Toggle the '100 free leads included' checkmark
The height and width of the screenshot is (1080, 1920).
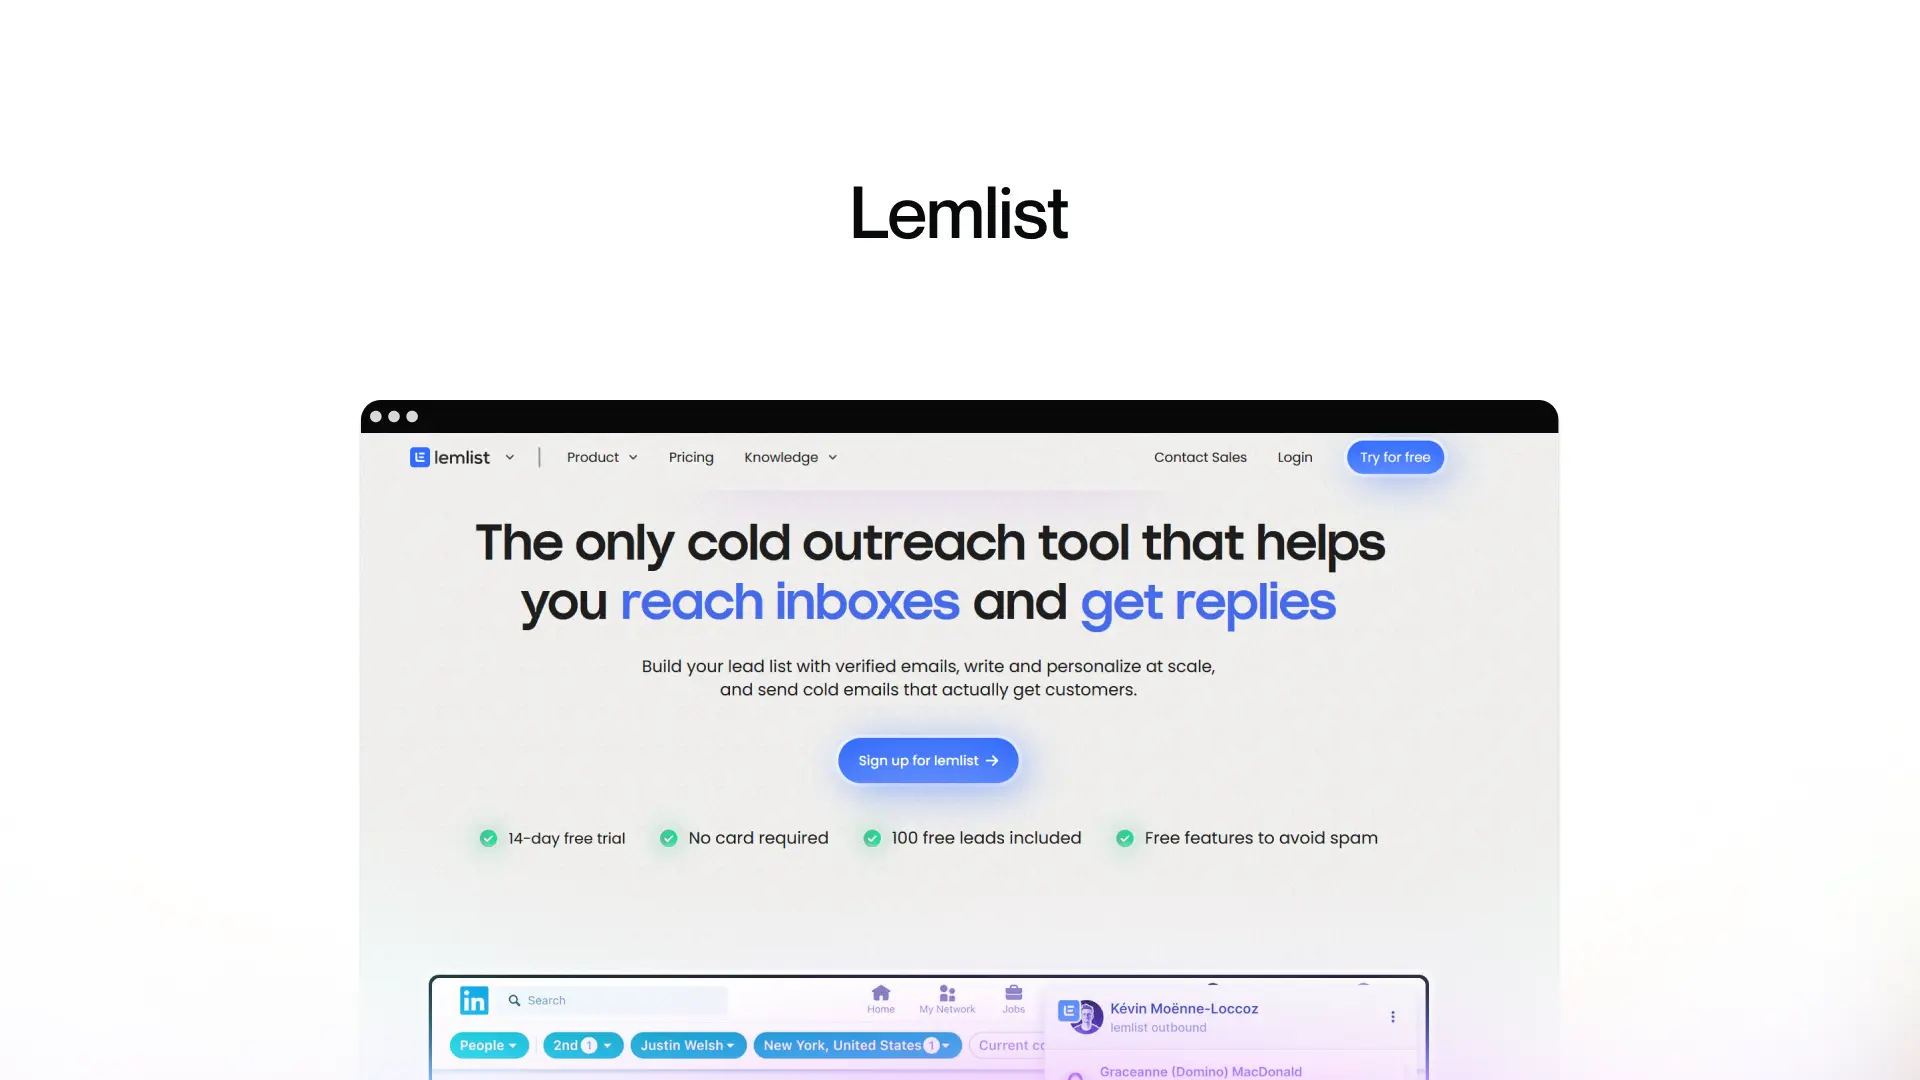870,837
